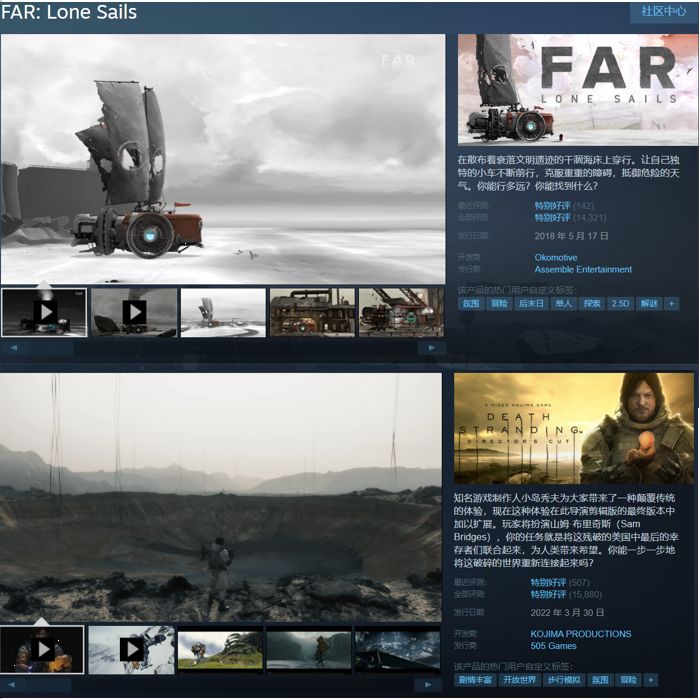Click the Death Stranding main screenshot viewer
The width and height of the screenshot is (700, 699).
(221, 497)
